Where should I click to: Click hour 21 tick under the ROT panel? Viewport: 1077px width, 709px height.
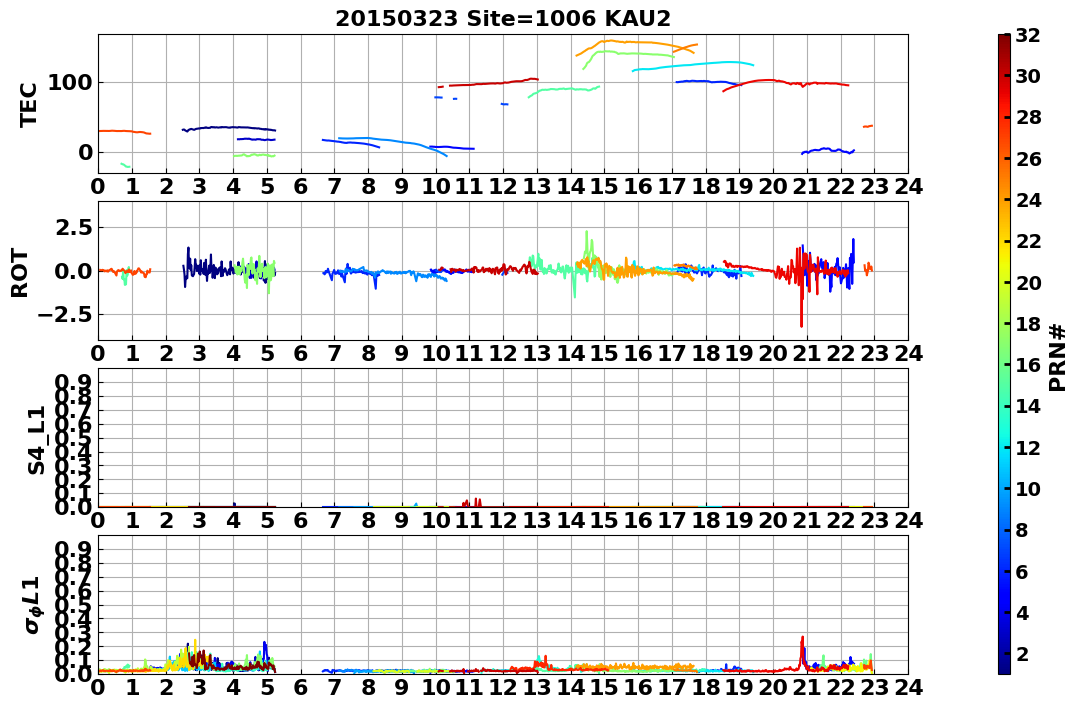pyautogui.click(x=806, y=353)
